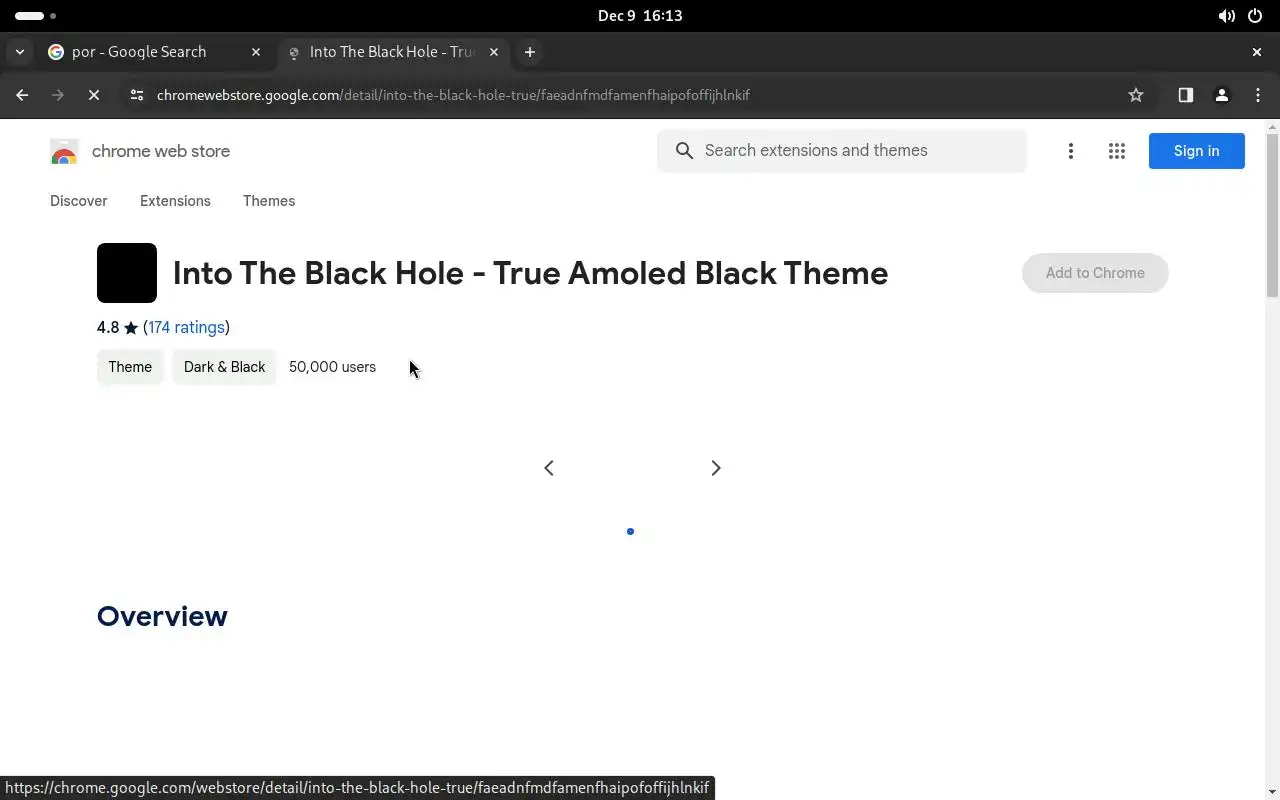Open the tab search dropdown arrow
Screen dimensions: 1280x800
19,52
